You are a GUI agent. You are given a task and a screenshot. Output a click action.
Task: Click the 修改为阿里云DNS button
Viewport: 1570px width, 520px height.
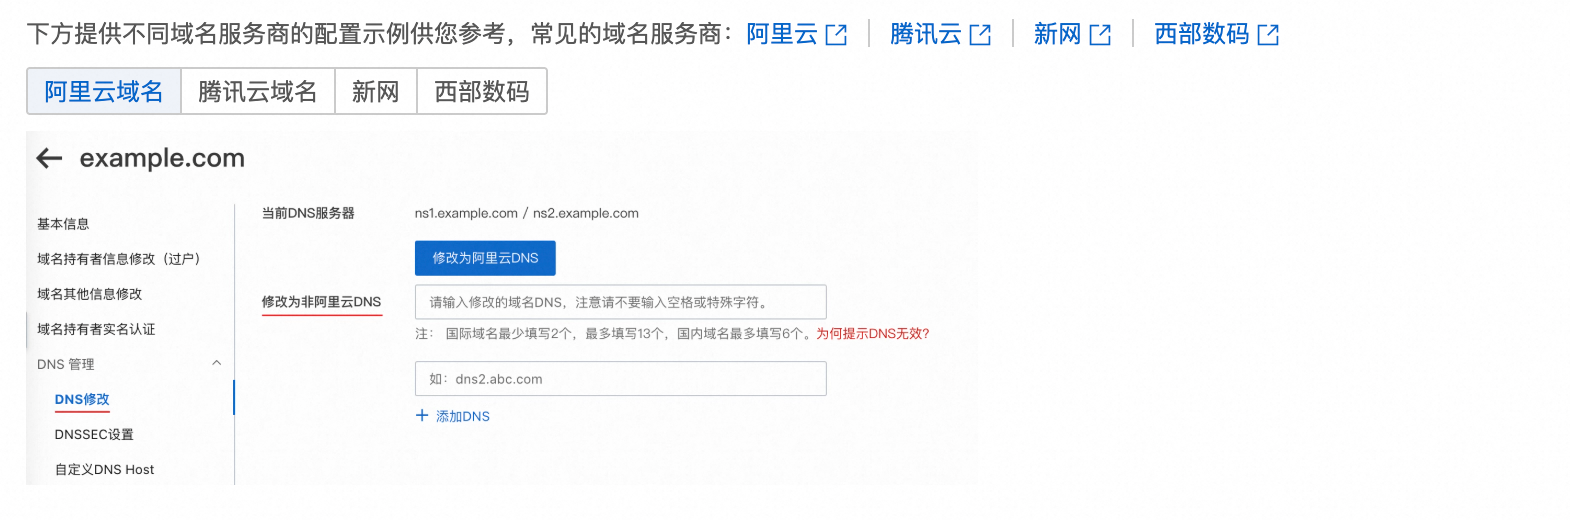485,258
